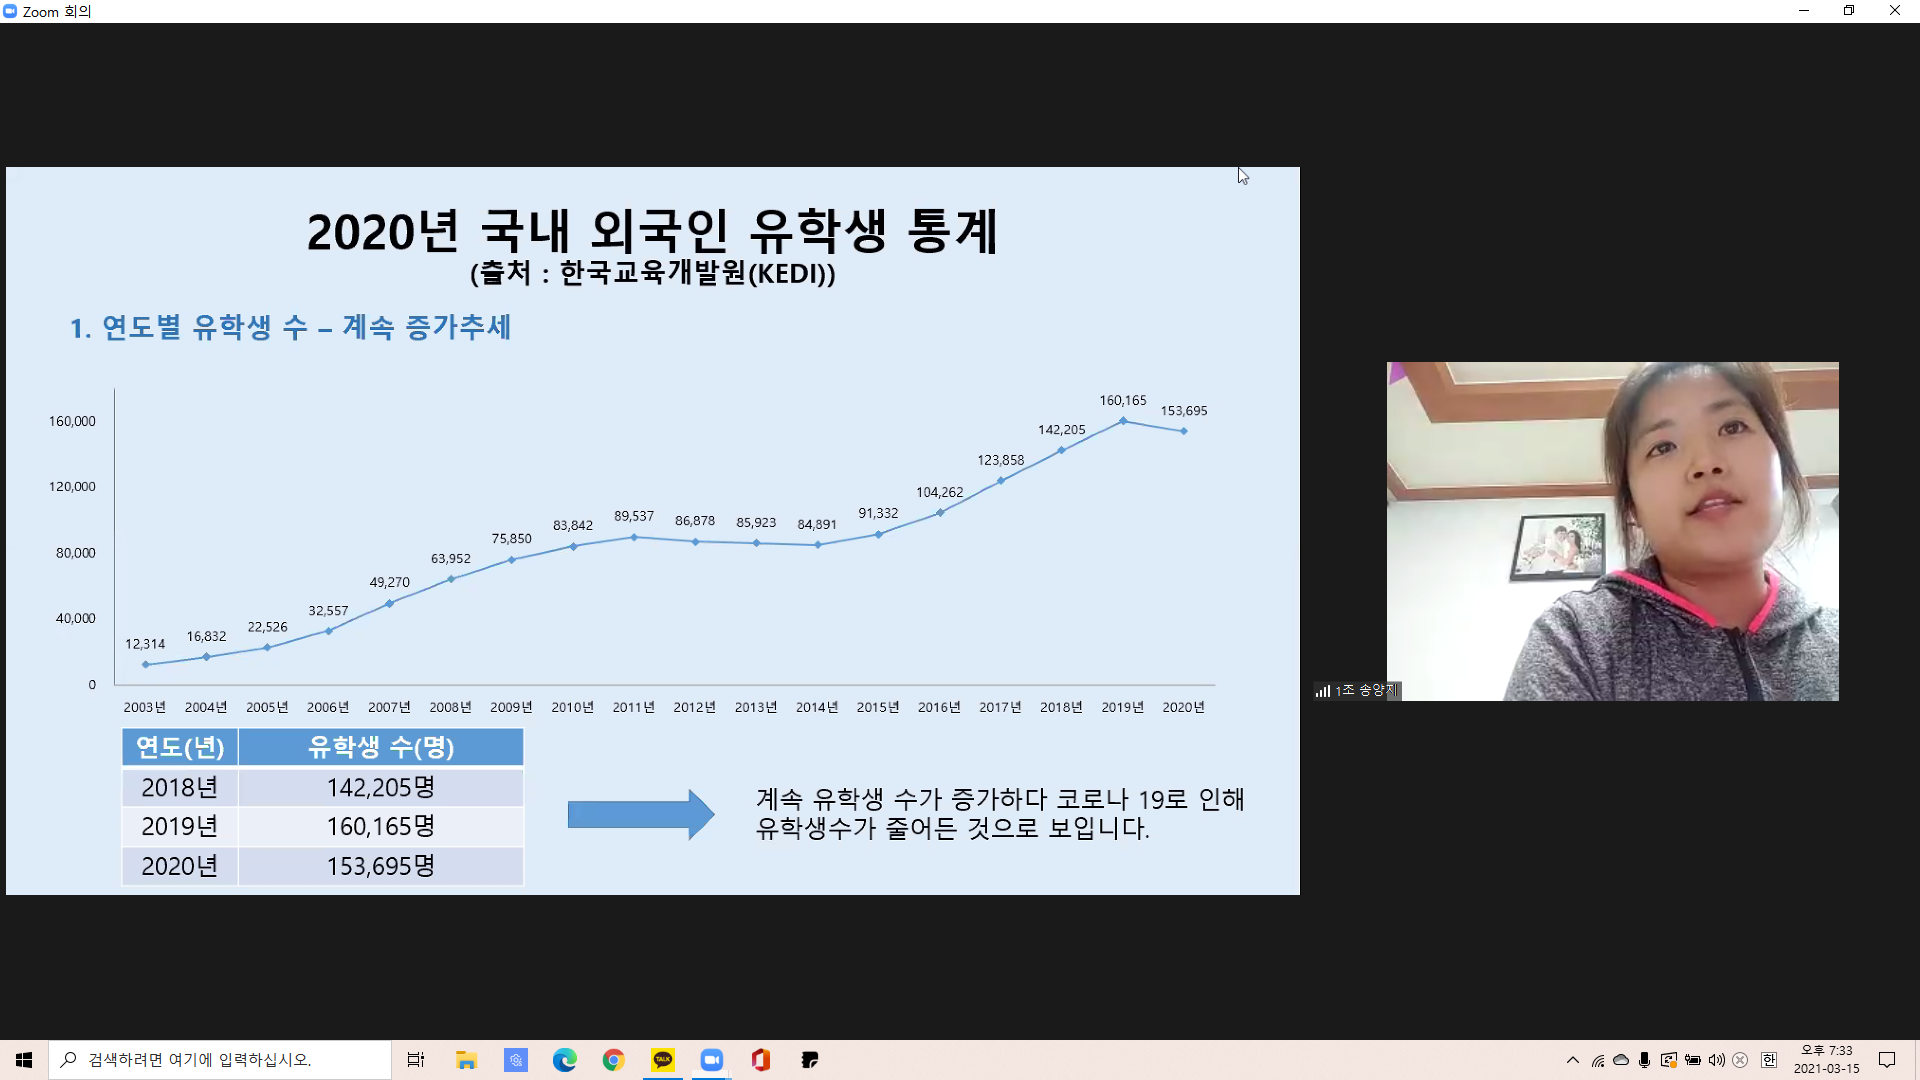
Task: Open the Windows Start menu
Action: (x=24, y=1060)
